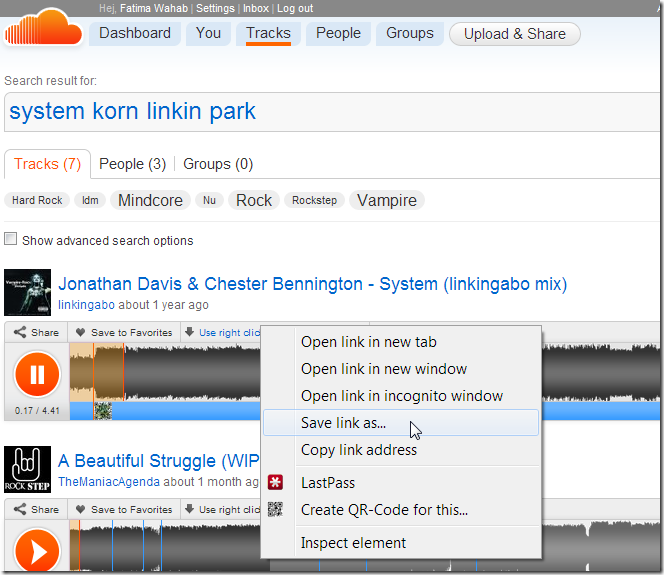The height and width of the screenshot is (575, 664).
Task: Filter by Hard Rock tag
Action: (x=37, y=200)
